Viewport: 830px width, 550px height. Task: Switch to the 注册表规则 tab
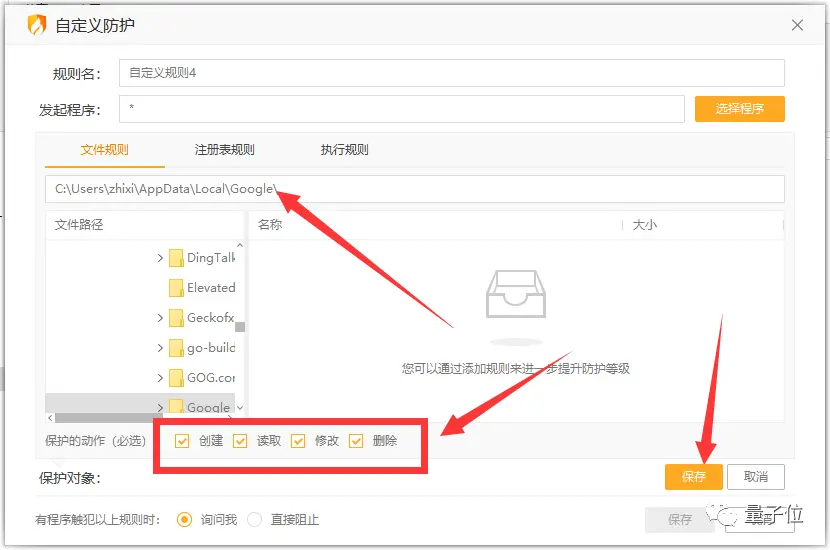[x=224, y=150]
